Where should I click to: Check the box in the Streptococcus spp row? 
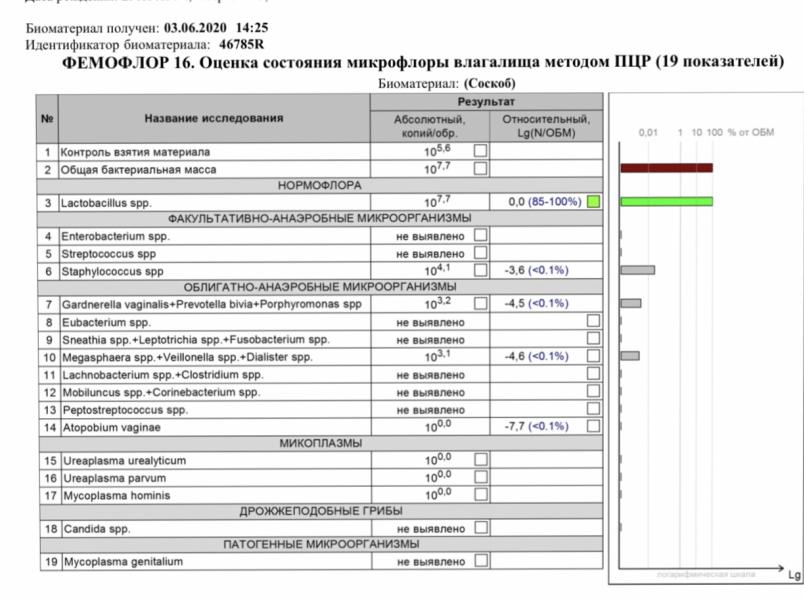click(480, 252)
